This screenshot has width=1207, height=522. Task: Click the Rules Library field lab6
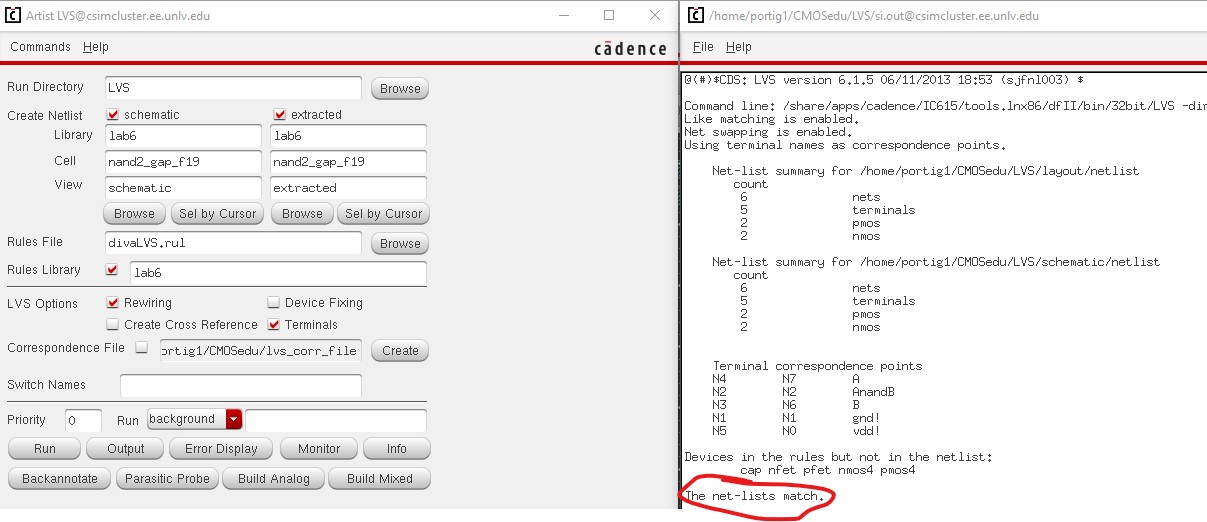[x=278, y=272]
